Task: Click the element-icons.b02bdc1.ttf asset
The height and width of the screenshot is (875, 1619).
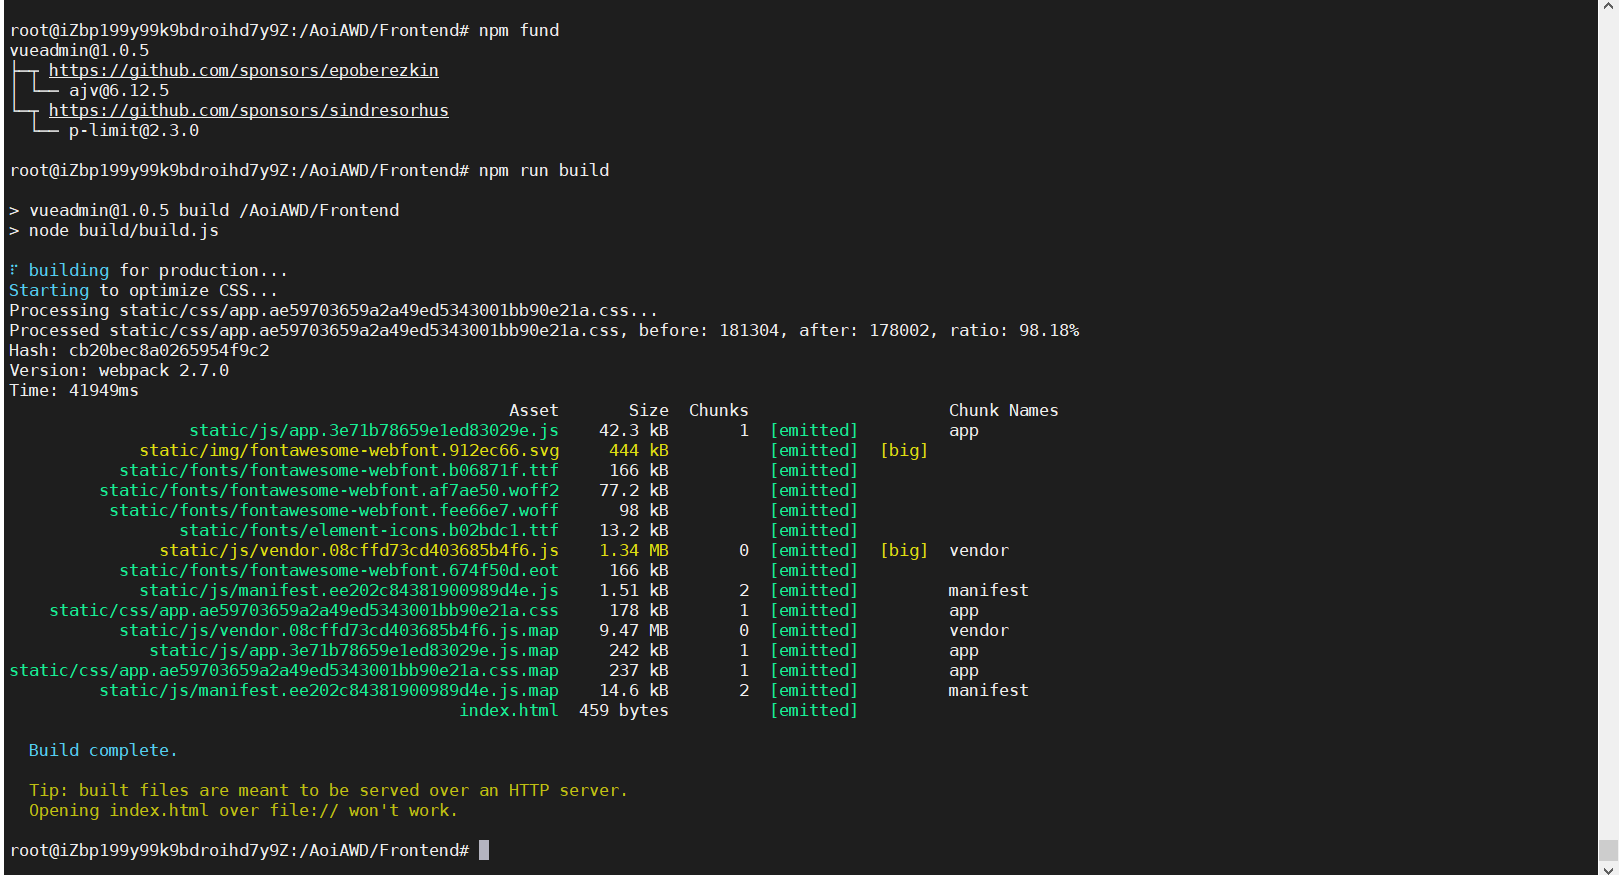Action: coord(368,530)
